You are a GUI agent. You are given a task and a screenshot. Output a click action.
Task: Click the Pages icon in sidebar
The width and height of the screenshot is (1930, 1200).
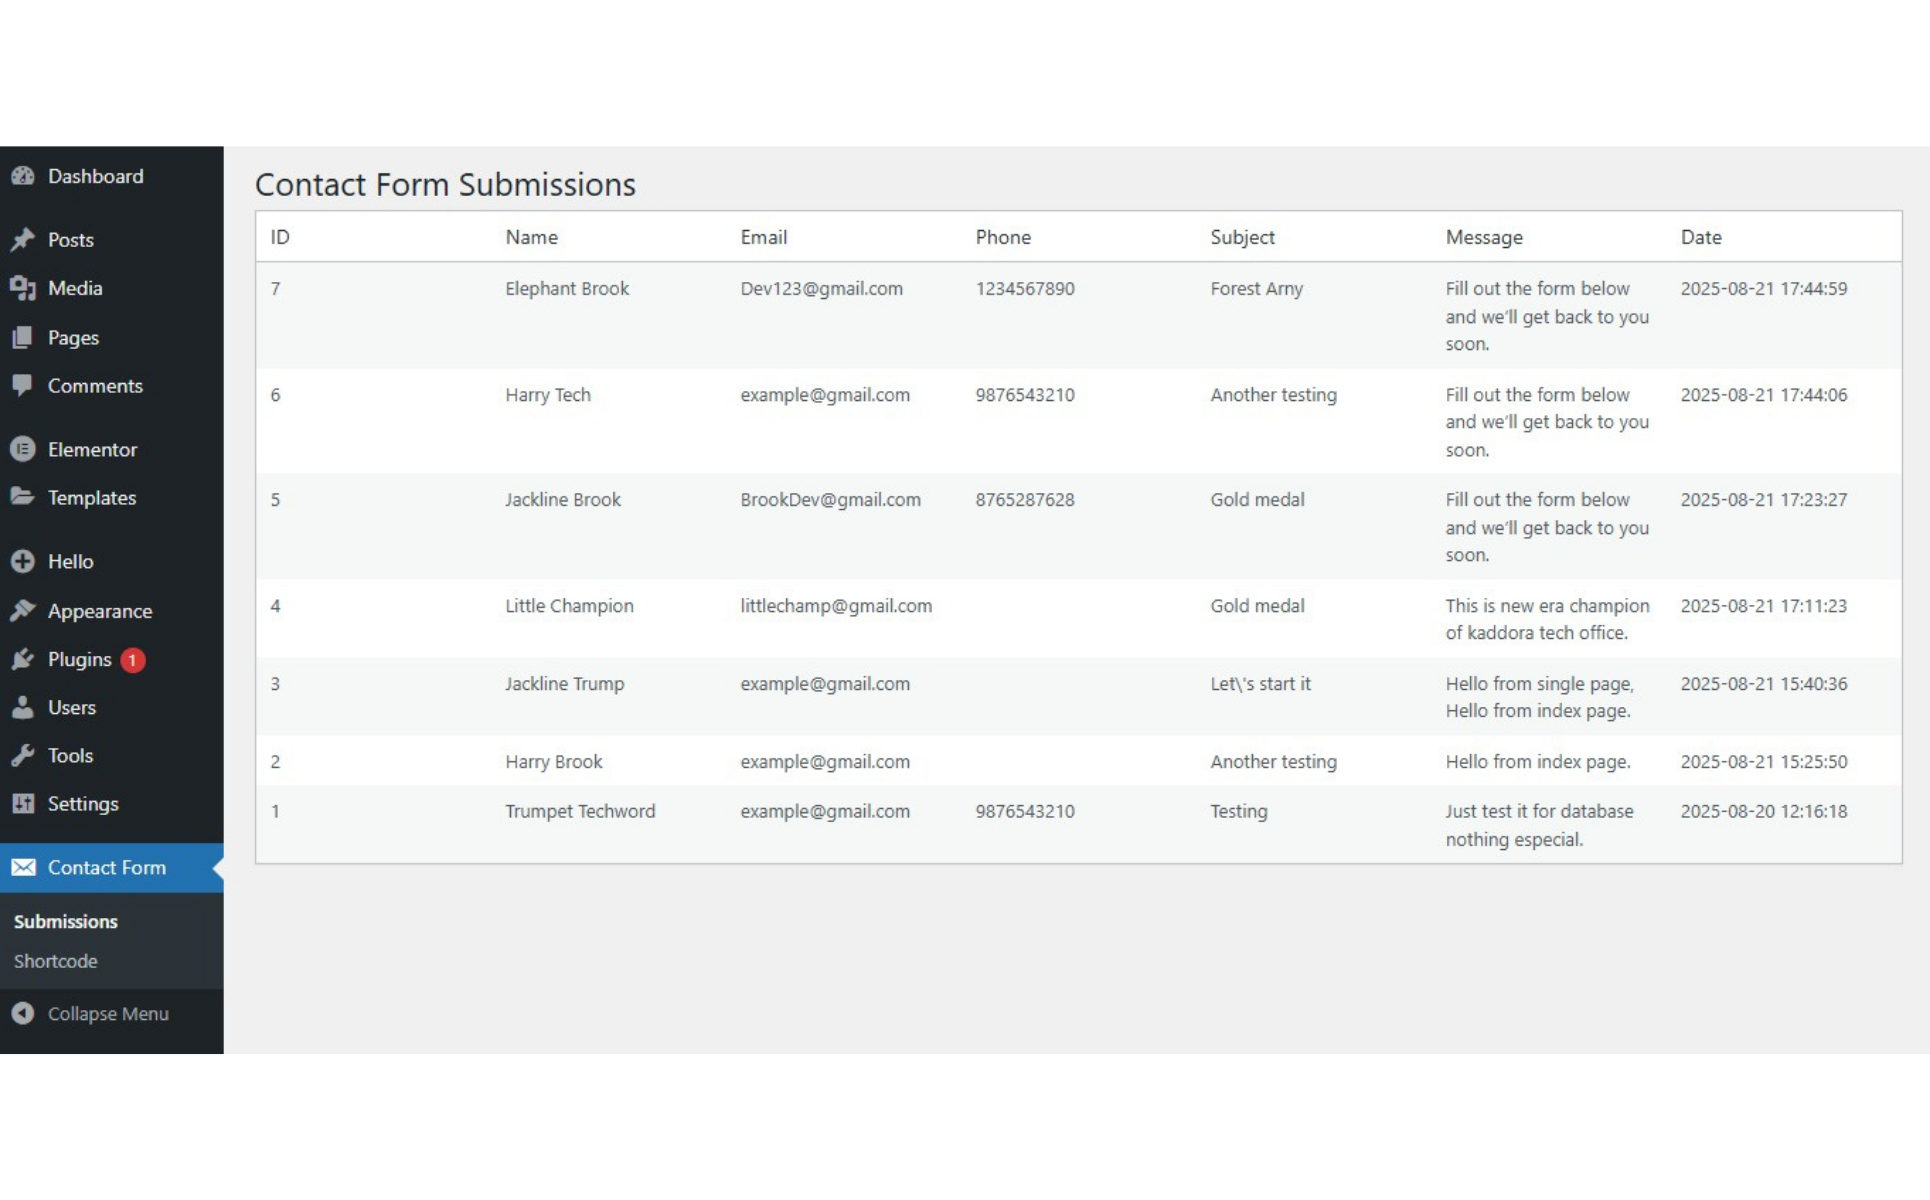pyautogui.click(x=23, y=337)
